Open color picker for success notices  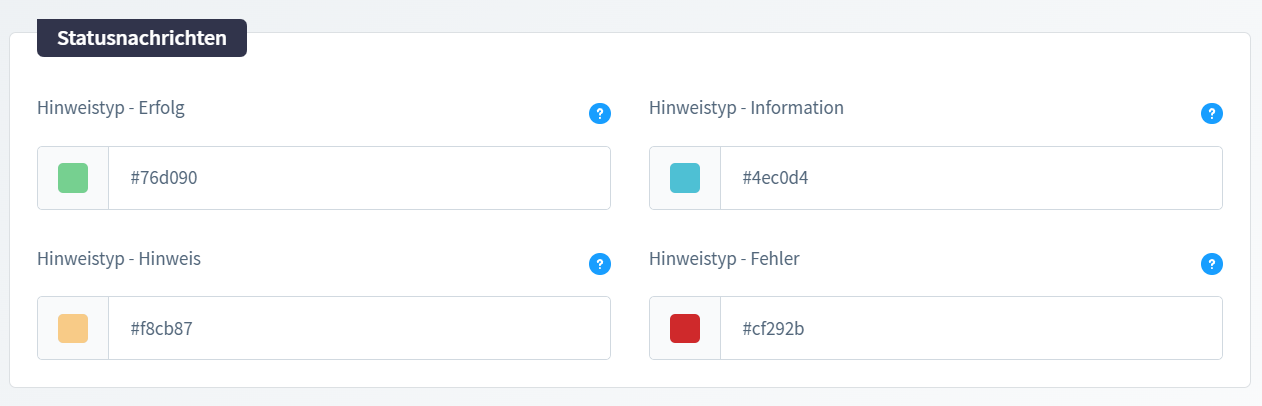[73, 178]
